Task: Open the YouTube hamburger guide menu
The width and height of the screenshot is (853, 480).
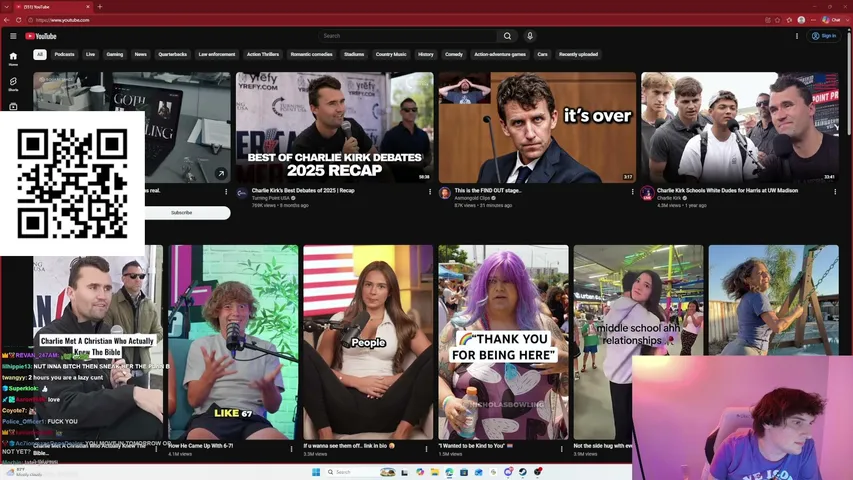Action: (x=13, y=36)
